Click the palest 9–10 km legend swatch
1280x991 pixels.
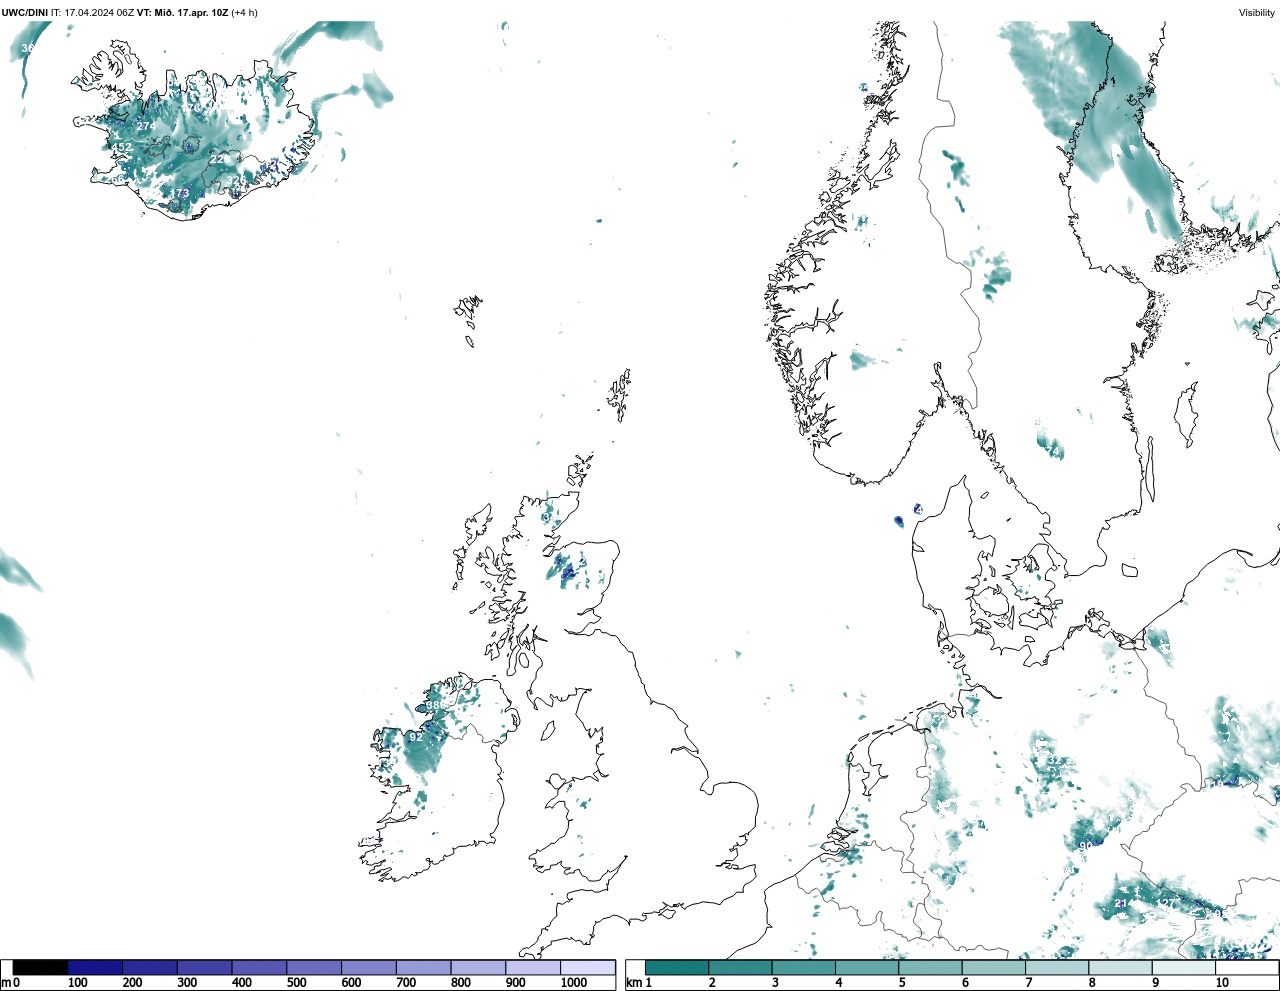tap(1182, 967)
